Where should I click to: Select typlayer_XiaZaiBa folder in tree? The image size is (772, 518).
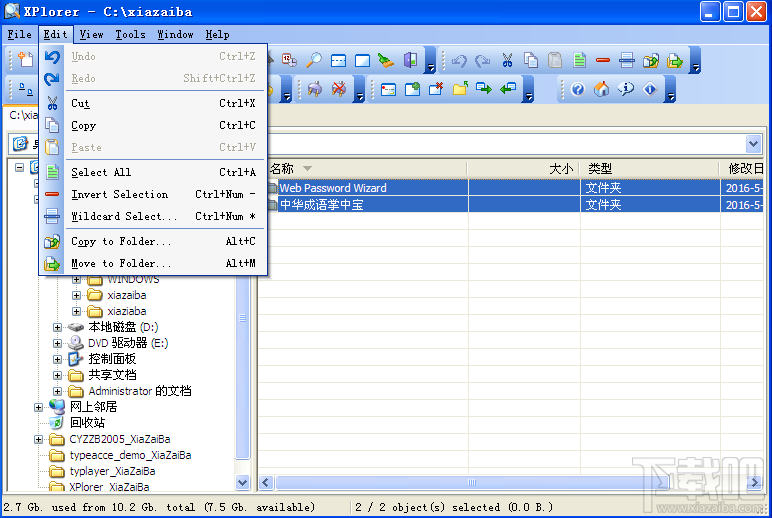[x=112, y=471]
